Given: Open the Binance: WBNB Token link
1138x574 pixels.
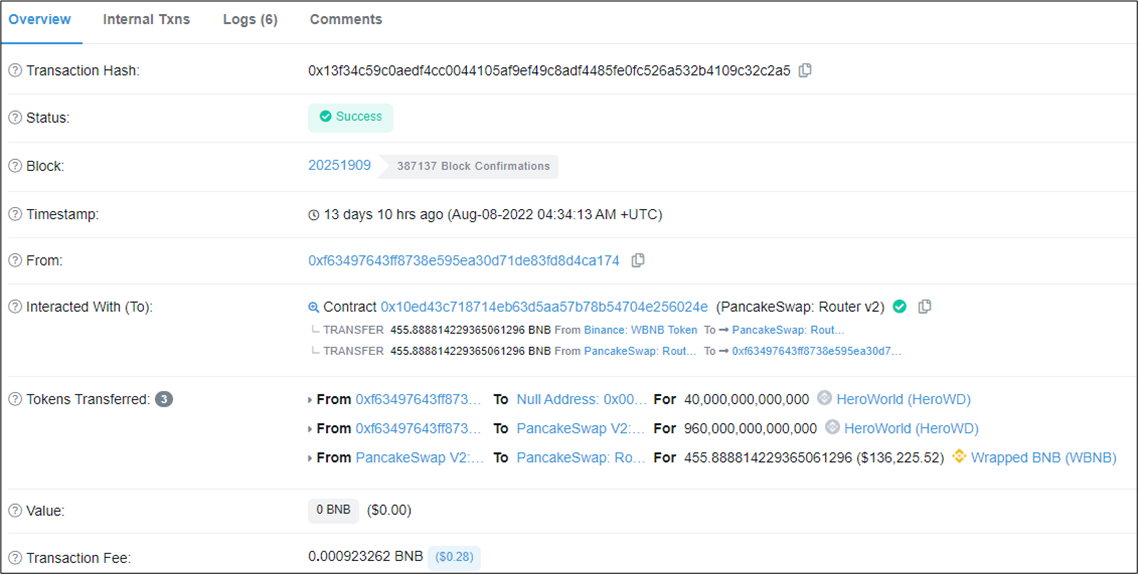Looking at the screenshot, I should (641, 330).
